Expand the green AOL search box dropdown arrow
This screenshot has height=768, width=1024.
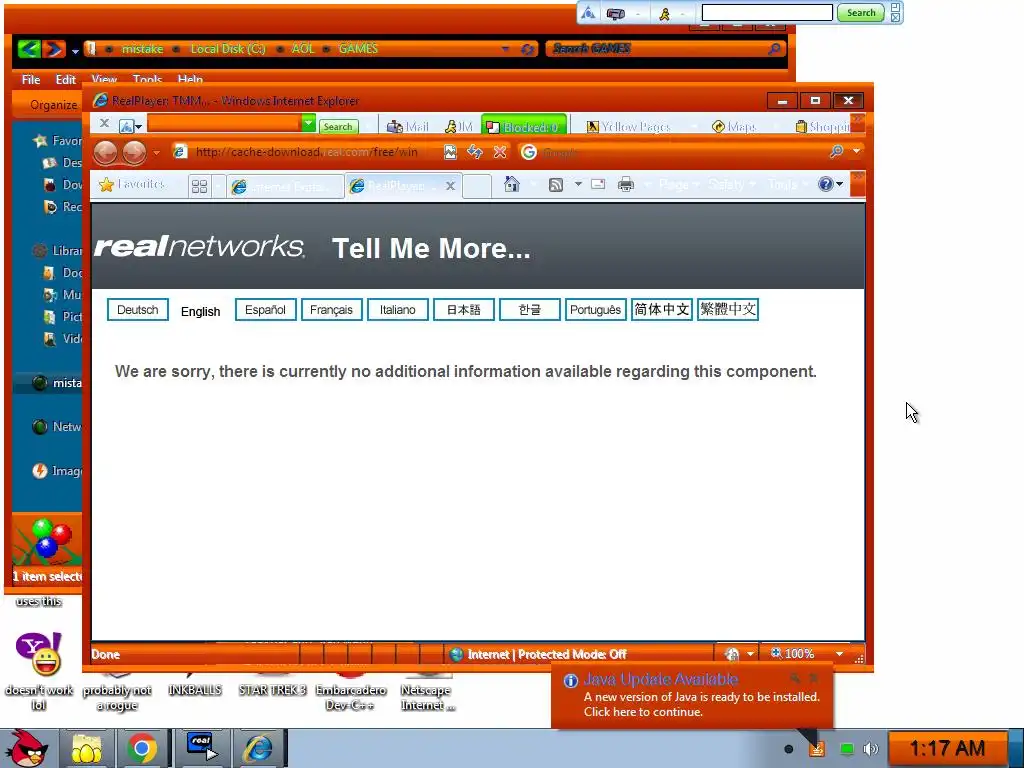pyautogui.click(x=308, y=122)
